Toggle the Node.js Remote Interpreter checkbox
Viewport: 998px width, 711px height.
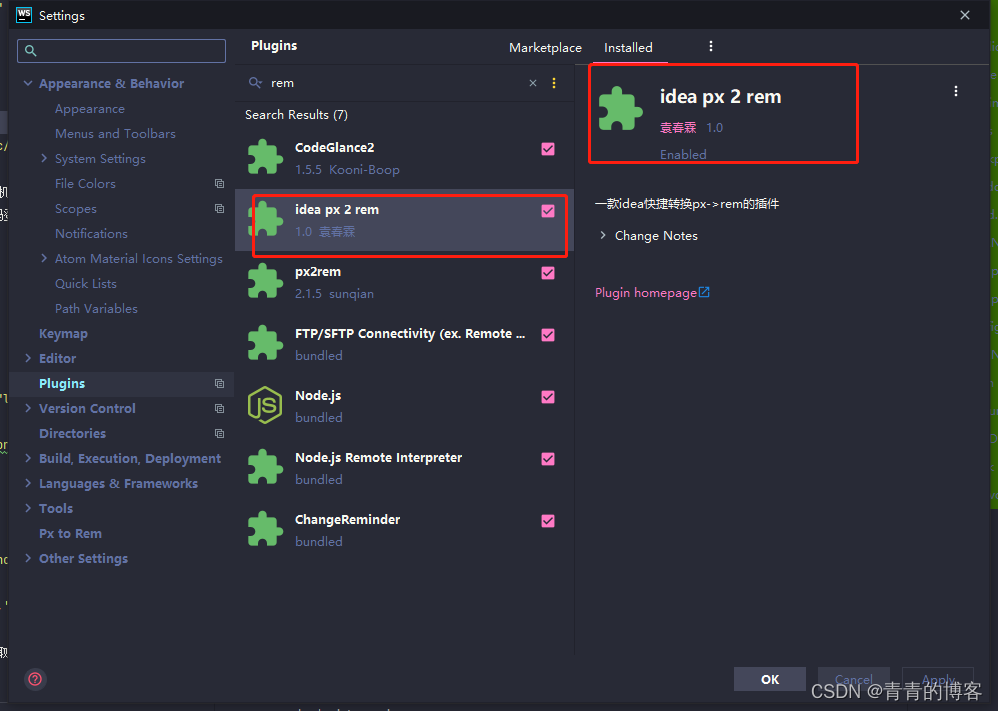click(548, 459)
